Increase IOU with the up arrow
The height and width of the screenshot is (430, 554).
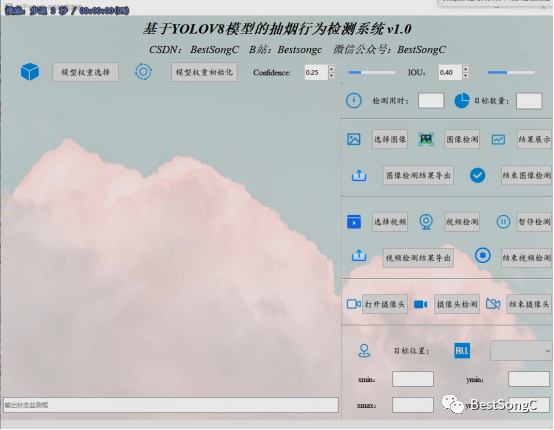click(465, 69)
